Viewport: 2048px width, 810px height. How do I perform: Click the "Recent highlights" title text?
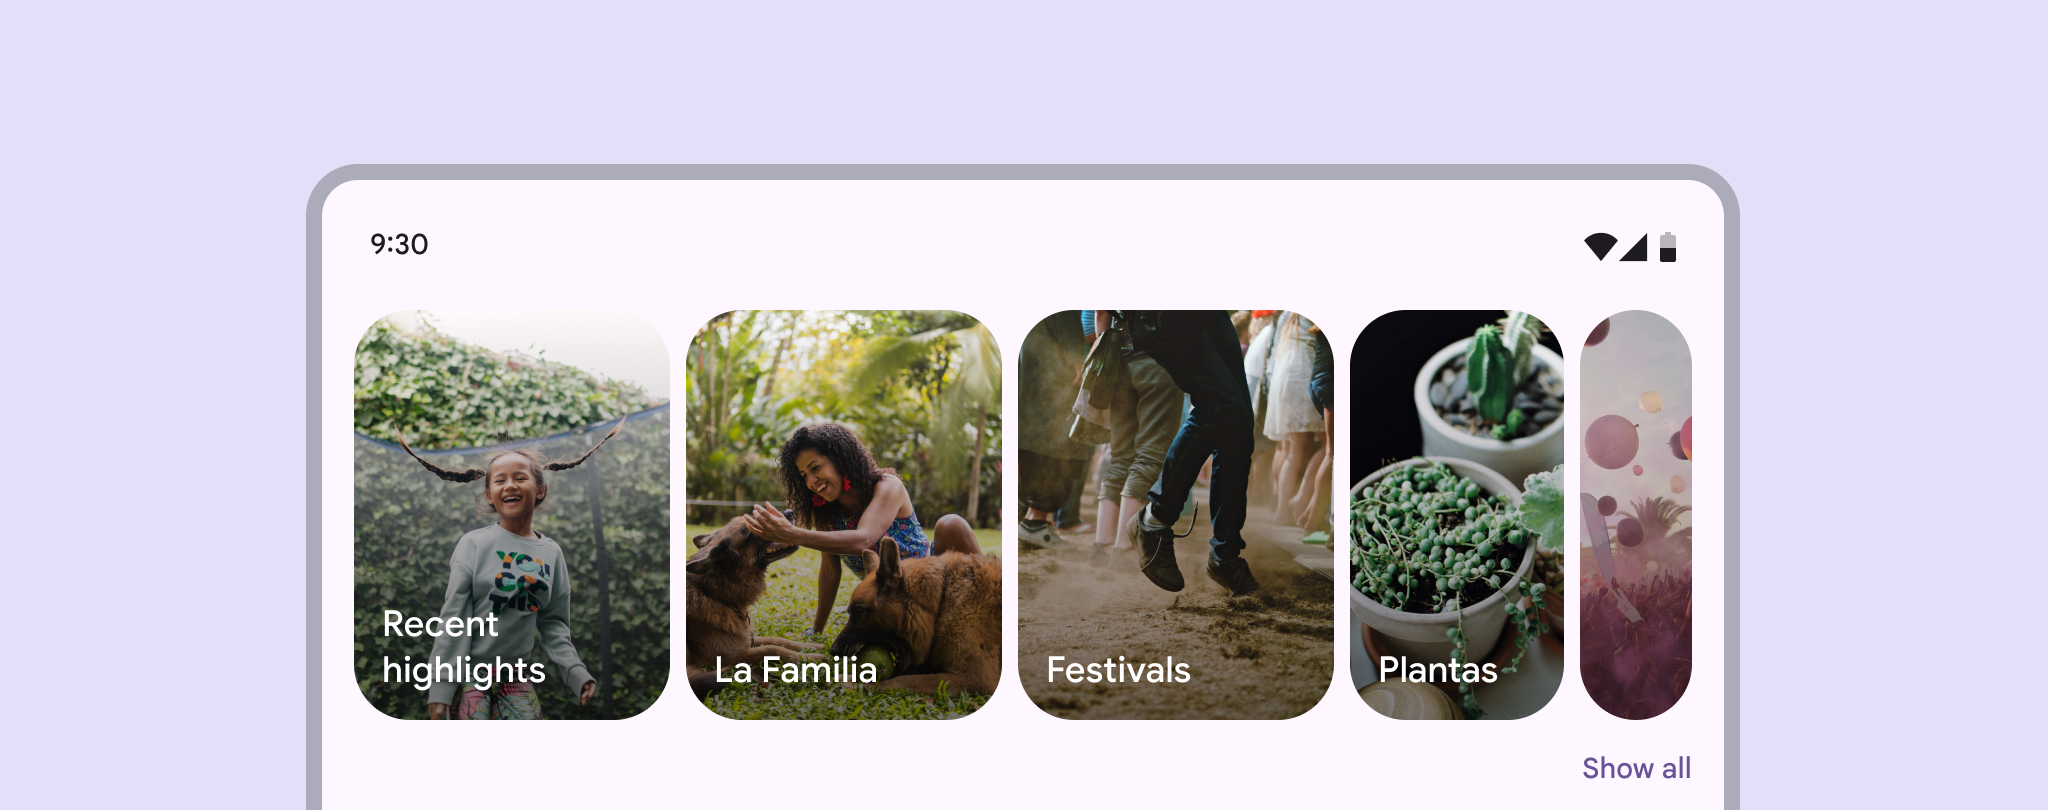[463, 647]
